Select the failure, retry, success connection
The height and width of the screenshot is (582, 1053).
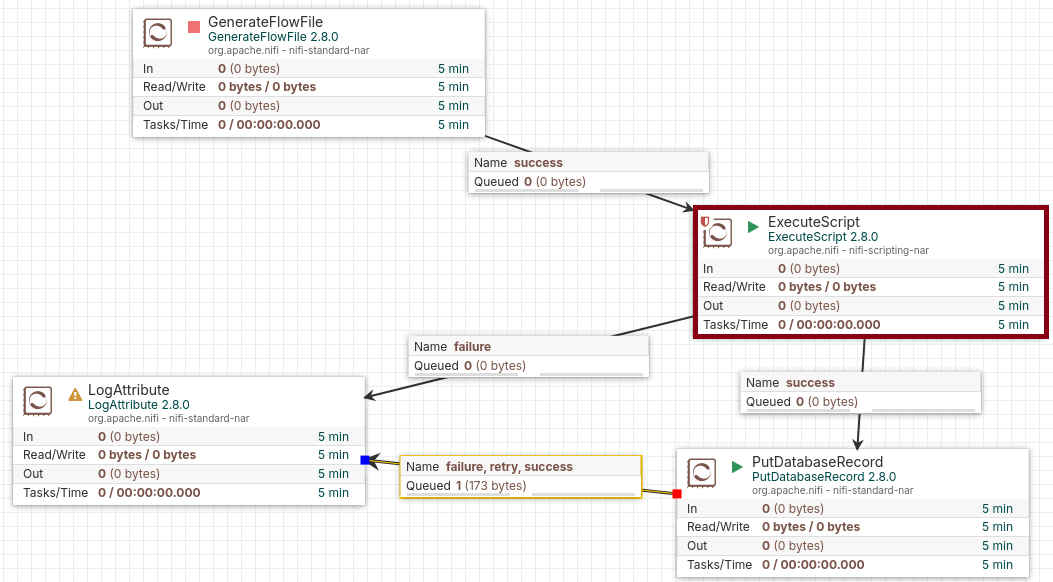tap(520, 477)
